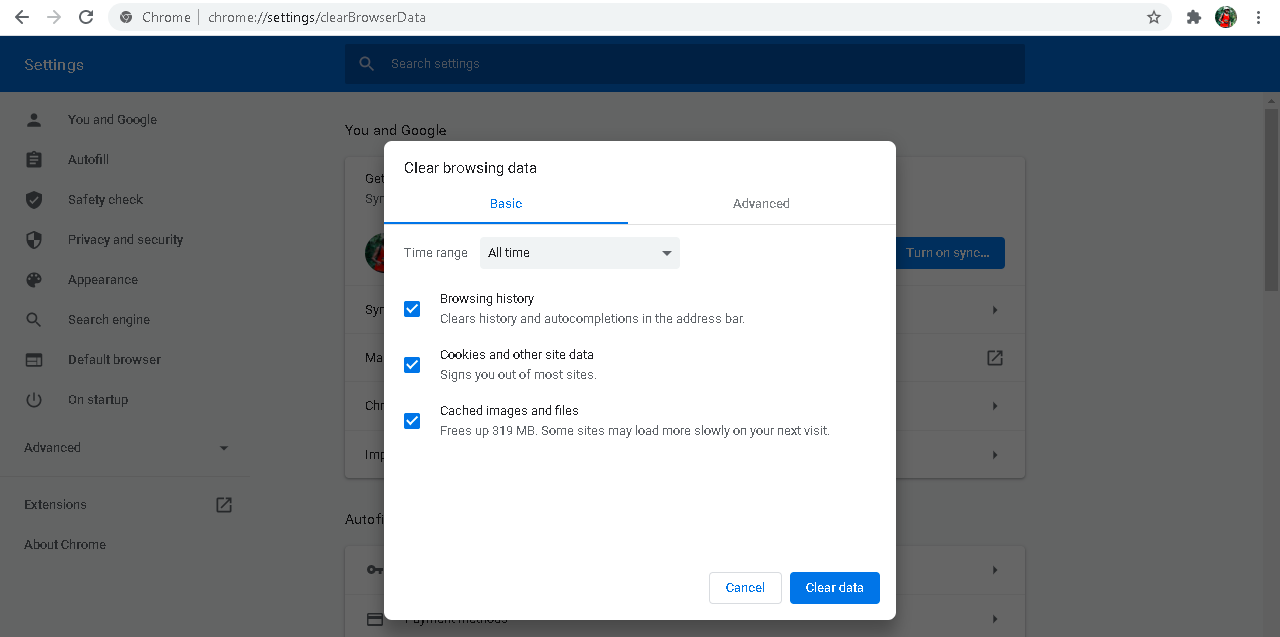1280x637 pixels.
Task: Click the Settings title in header
Action: [54, 65]
